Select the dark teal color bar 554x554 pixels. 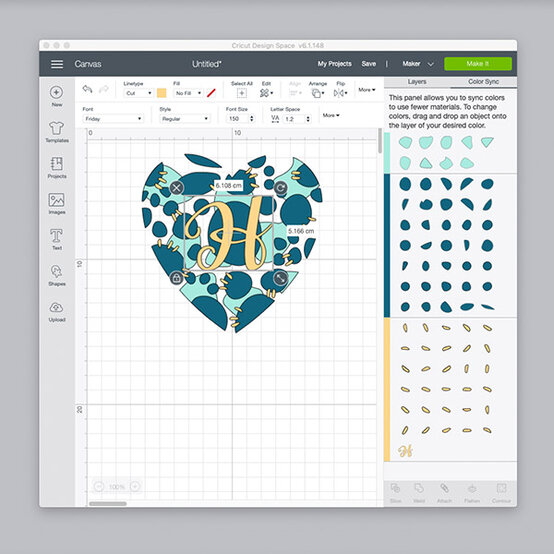pyautogui.click(x=387, y=246)
